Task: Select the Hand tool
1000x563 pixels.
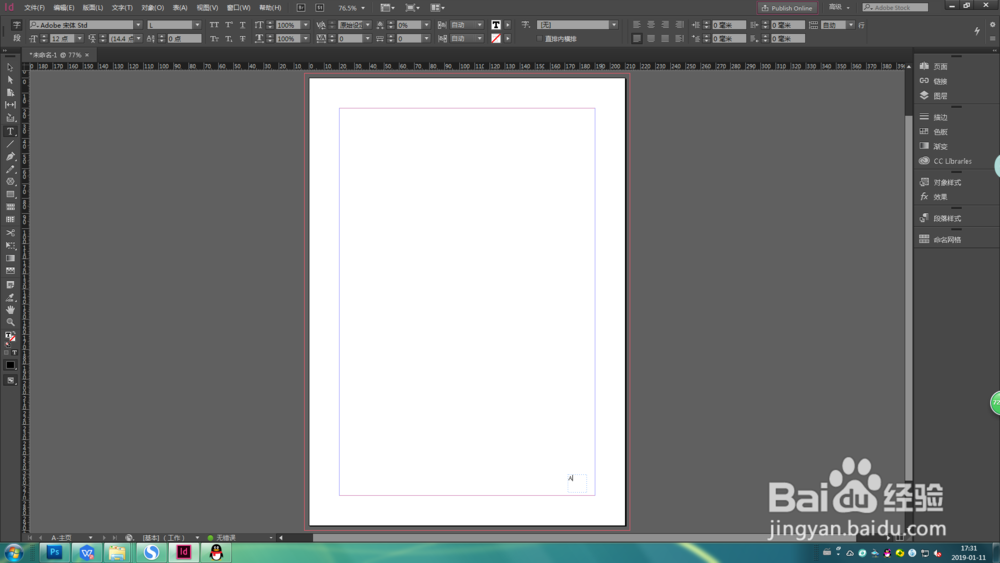Action: tap(10, 310)
